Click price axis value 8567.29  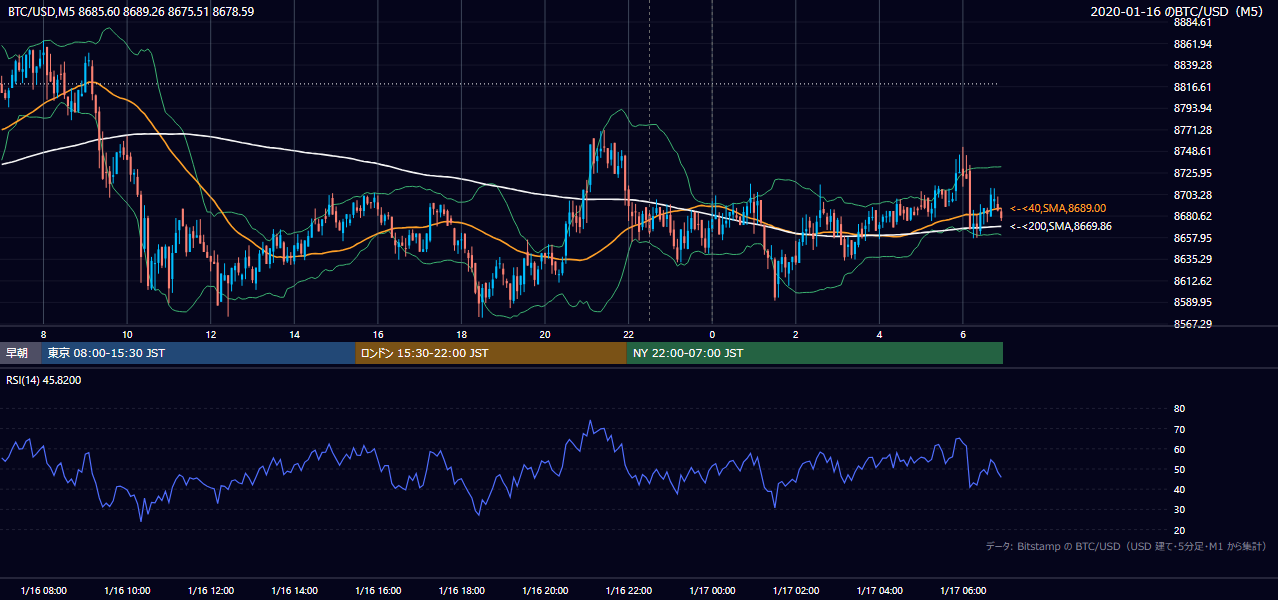[1193, 324]
